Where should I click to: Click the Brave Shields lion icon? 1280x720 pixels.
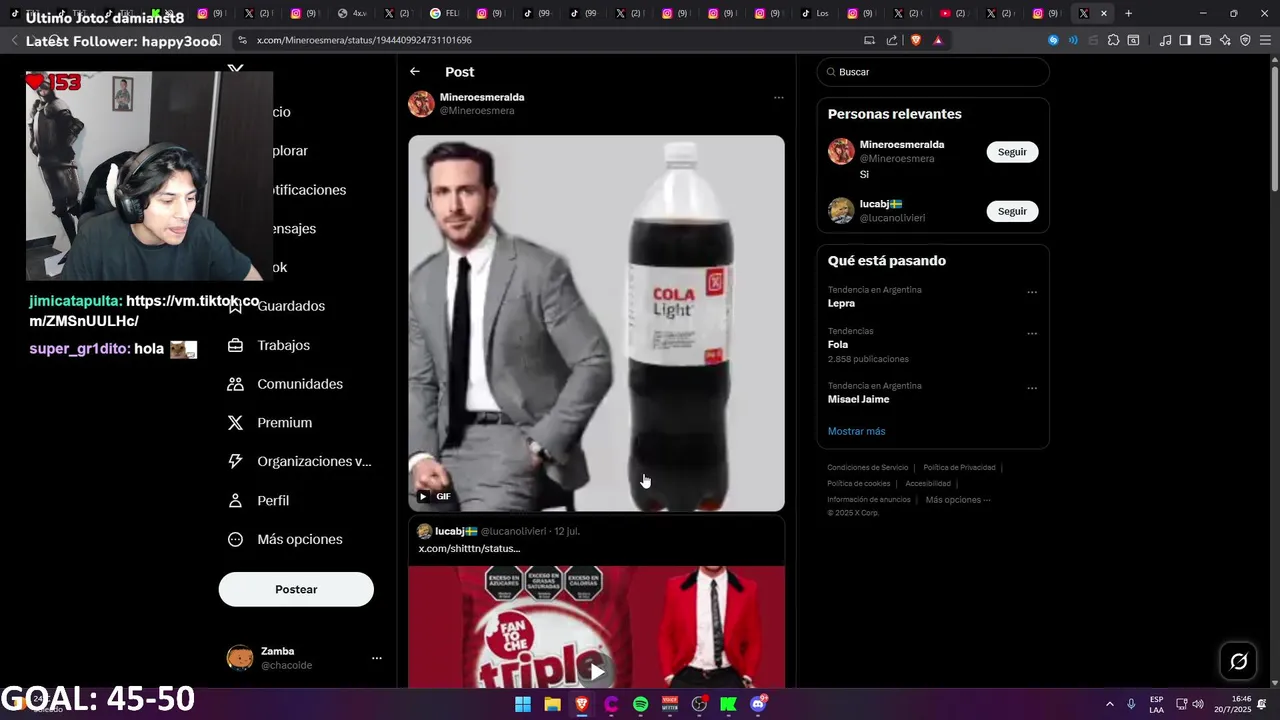(914, 40)
